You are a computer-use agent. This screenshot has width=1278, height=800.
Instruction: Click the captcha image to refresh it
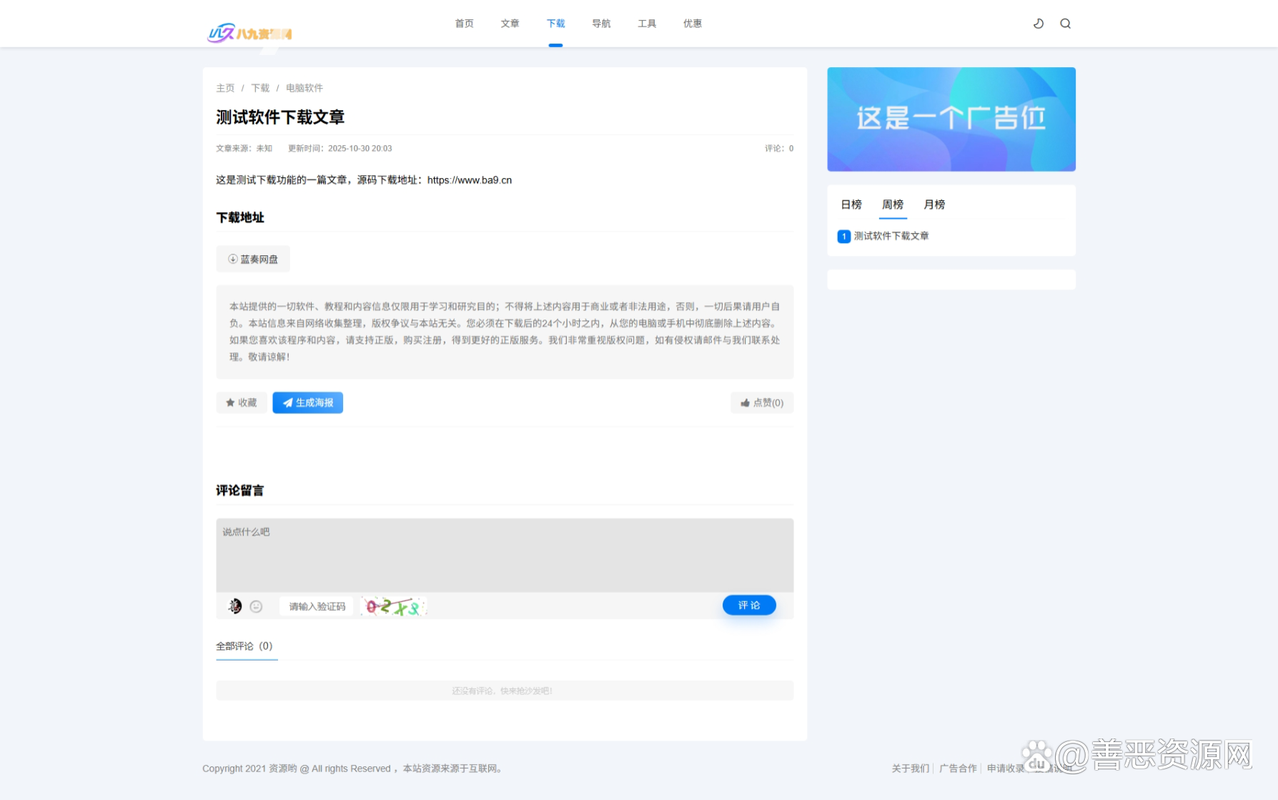point(392,605)
